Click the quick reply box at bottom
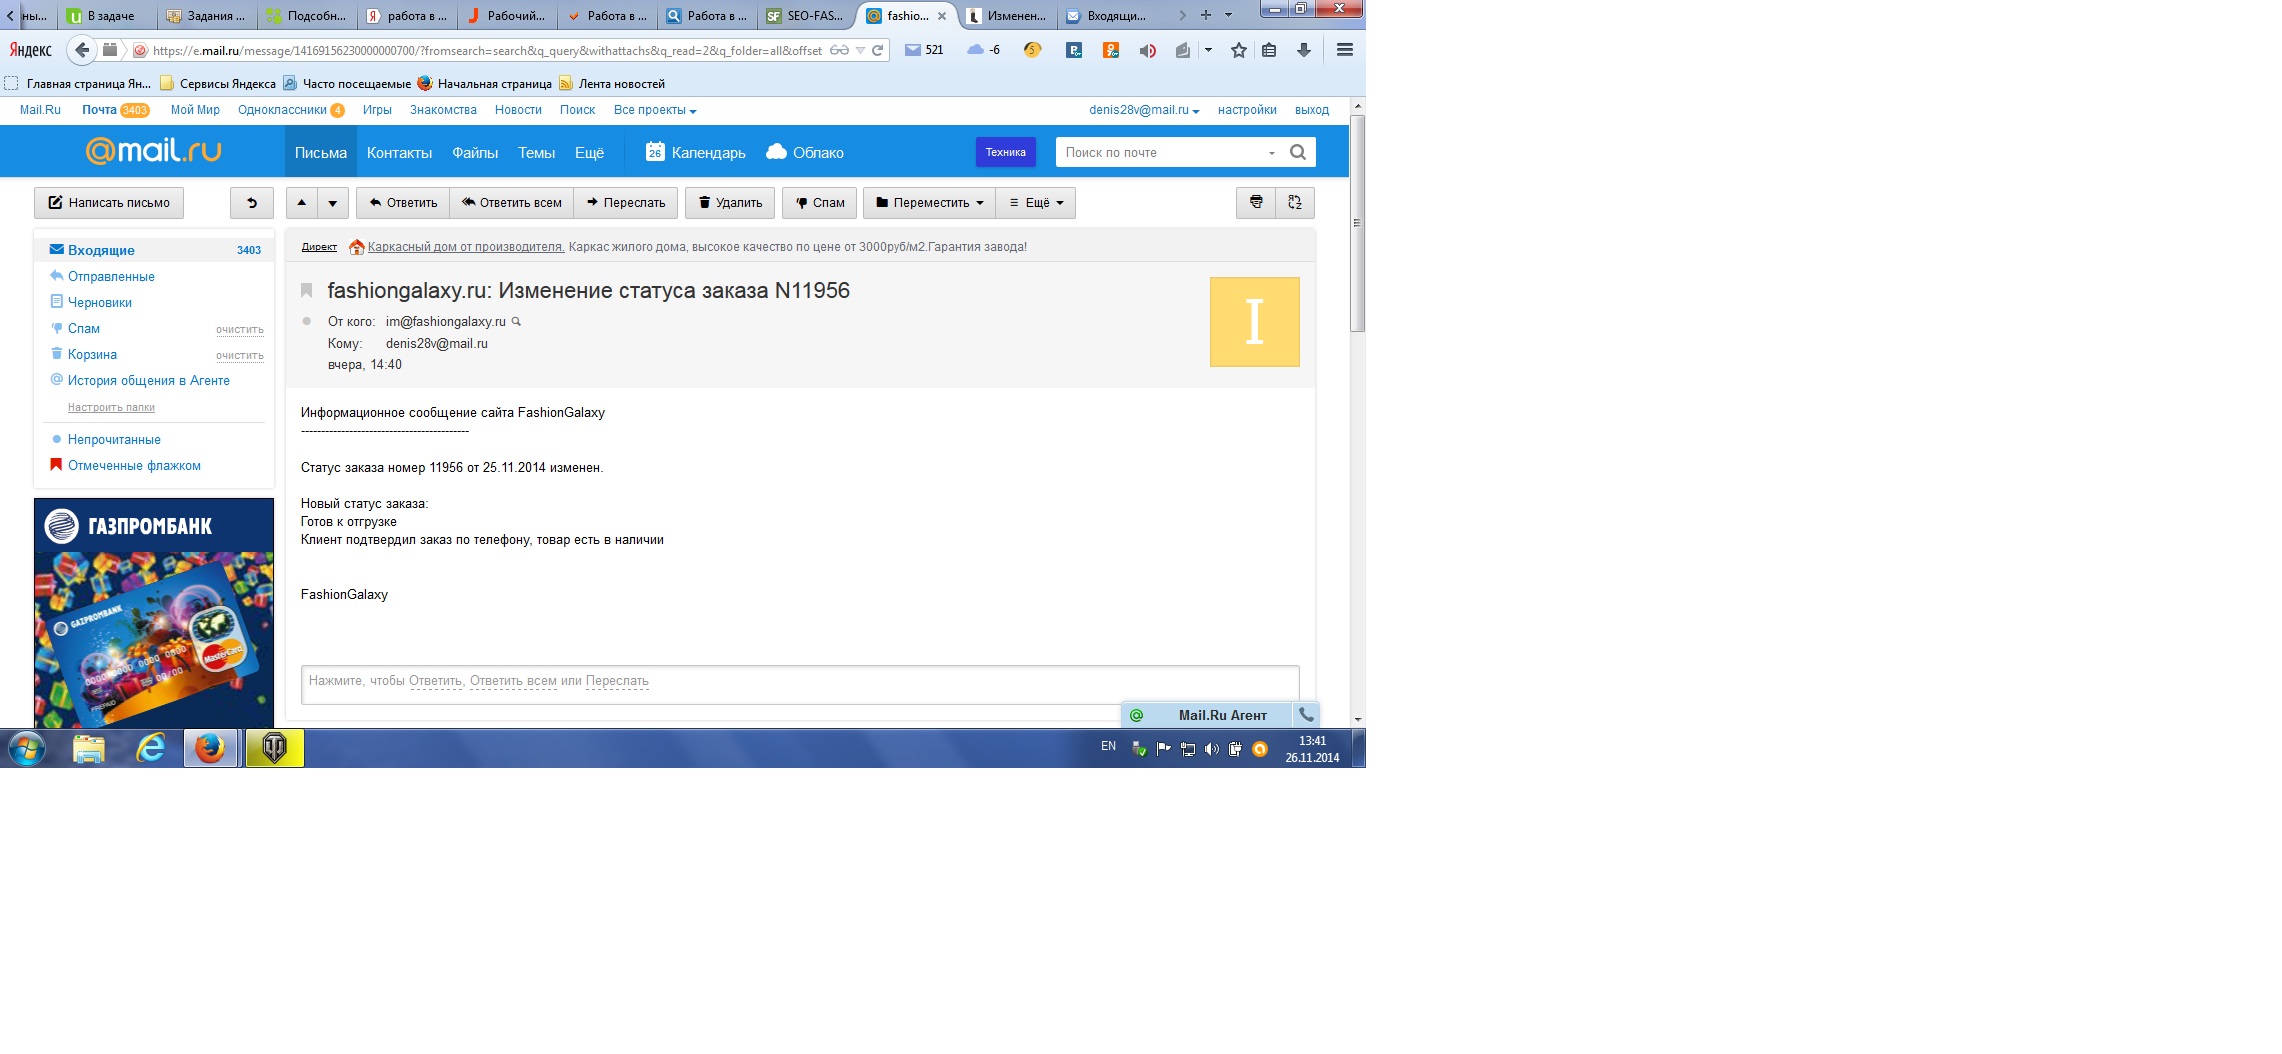 [800, 684]
